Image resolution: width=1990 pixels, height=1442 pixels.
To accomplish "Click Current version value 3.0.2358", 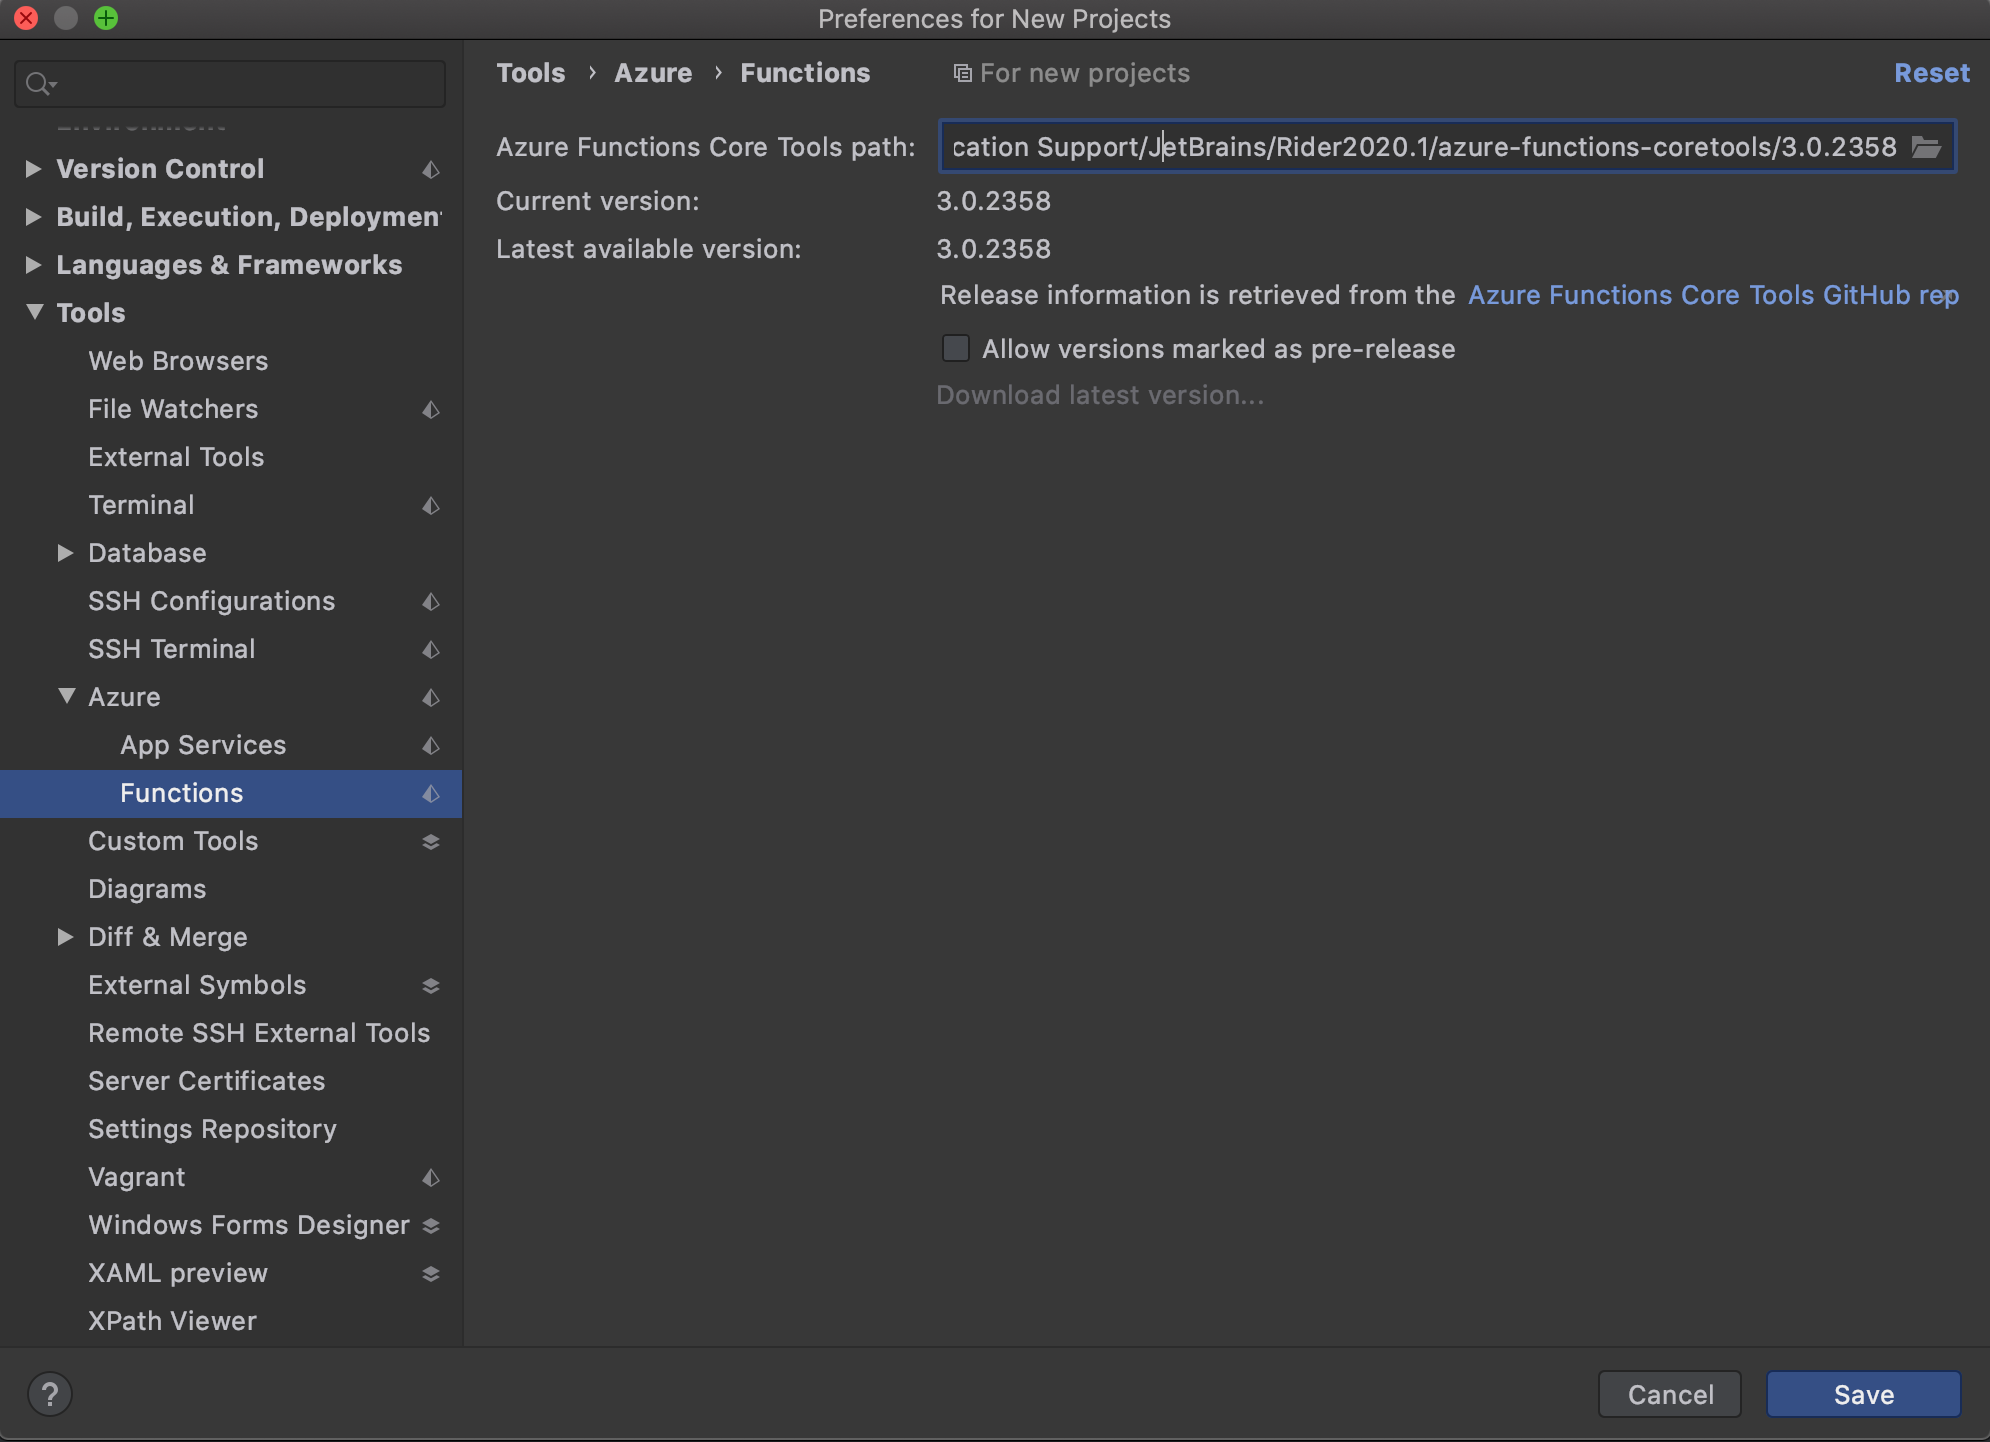I will pyautogui.click(x=993, y=201).
